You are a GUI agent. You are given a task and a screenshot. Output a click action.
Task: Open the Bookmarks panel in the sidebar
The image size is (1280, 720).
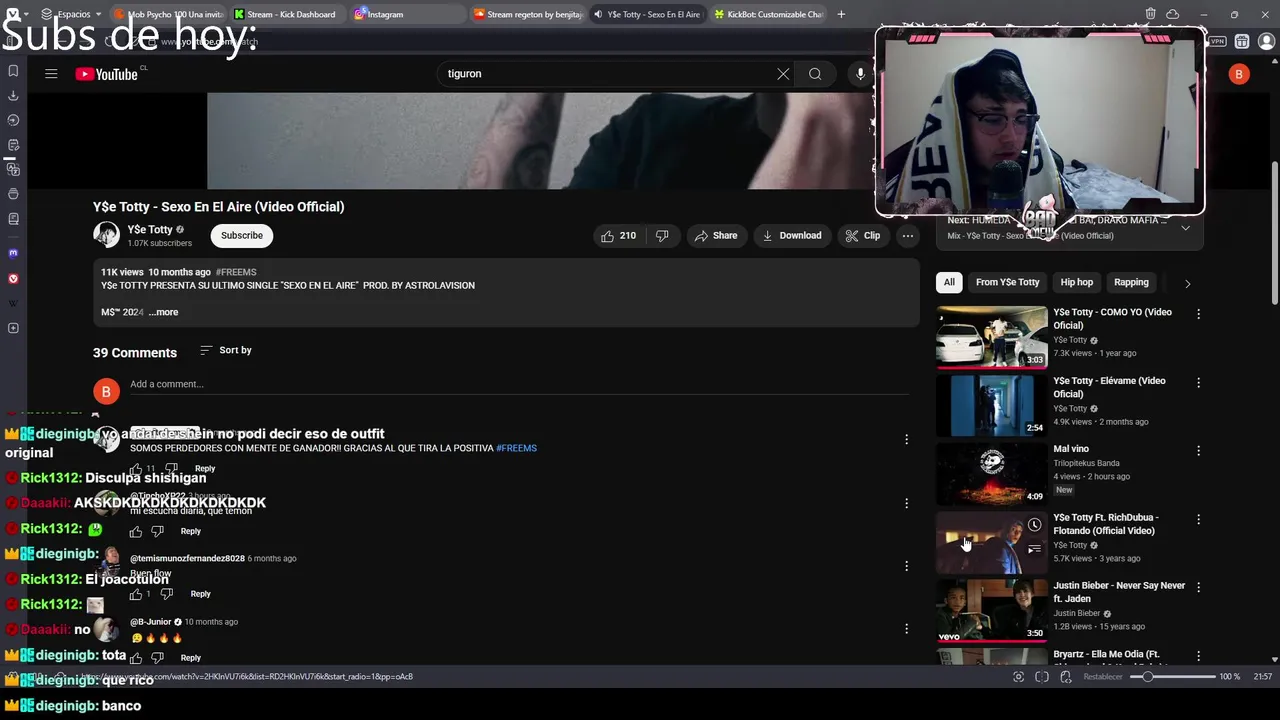[13, 71]
